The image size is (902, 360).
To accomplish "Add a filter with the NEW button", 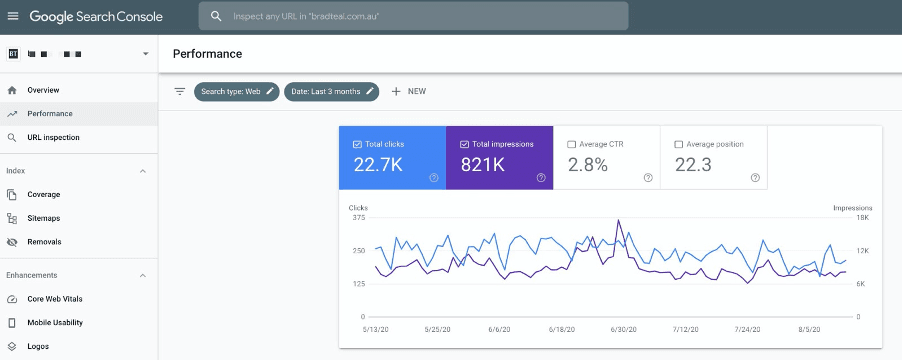I will [x=408, y=91].
